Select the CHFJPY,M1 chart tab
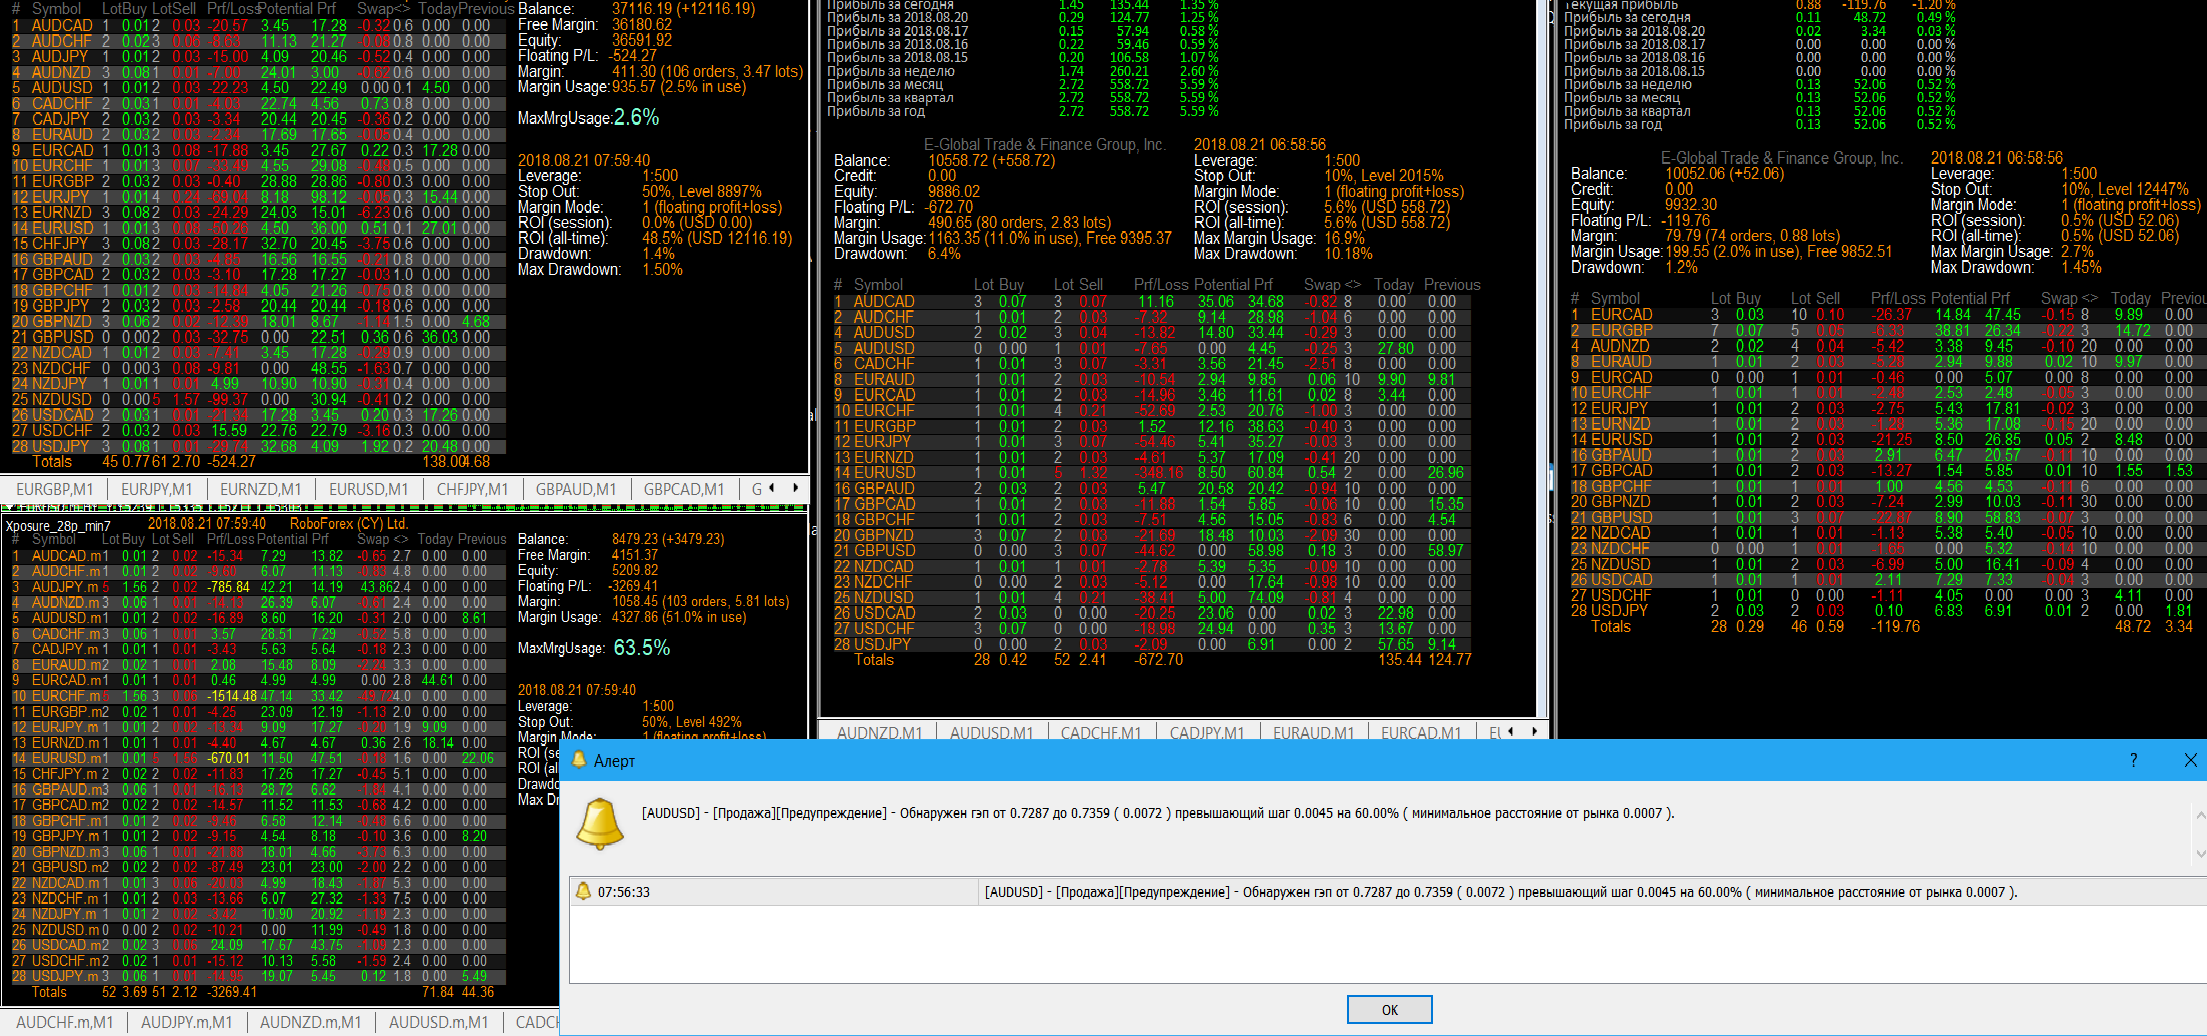Viewport: 2207px width, 1036px height. (472, 489)
